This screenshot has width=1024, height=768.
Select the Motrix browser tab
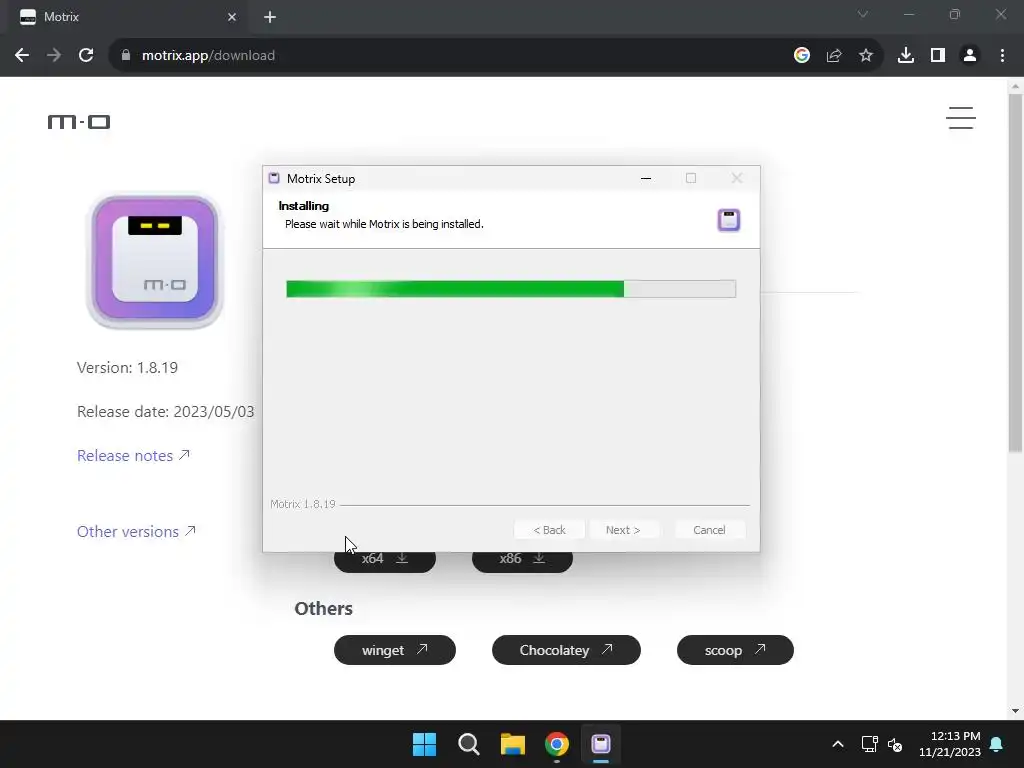point(127,17)
